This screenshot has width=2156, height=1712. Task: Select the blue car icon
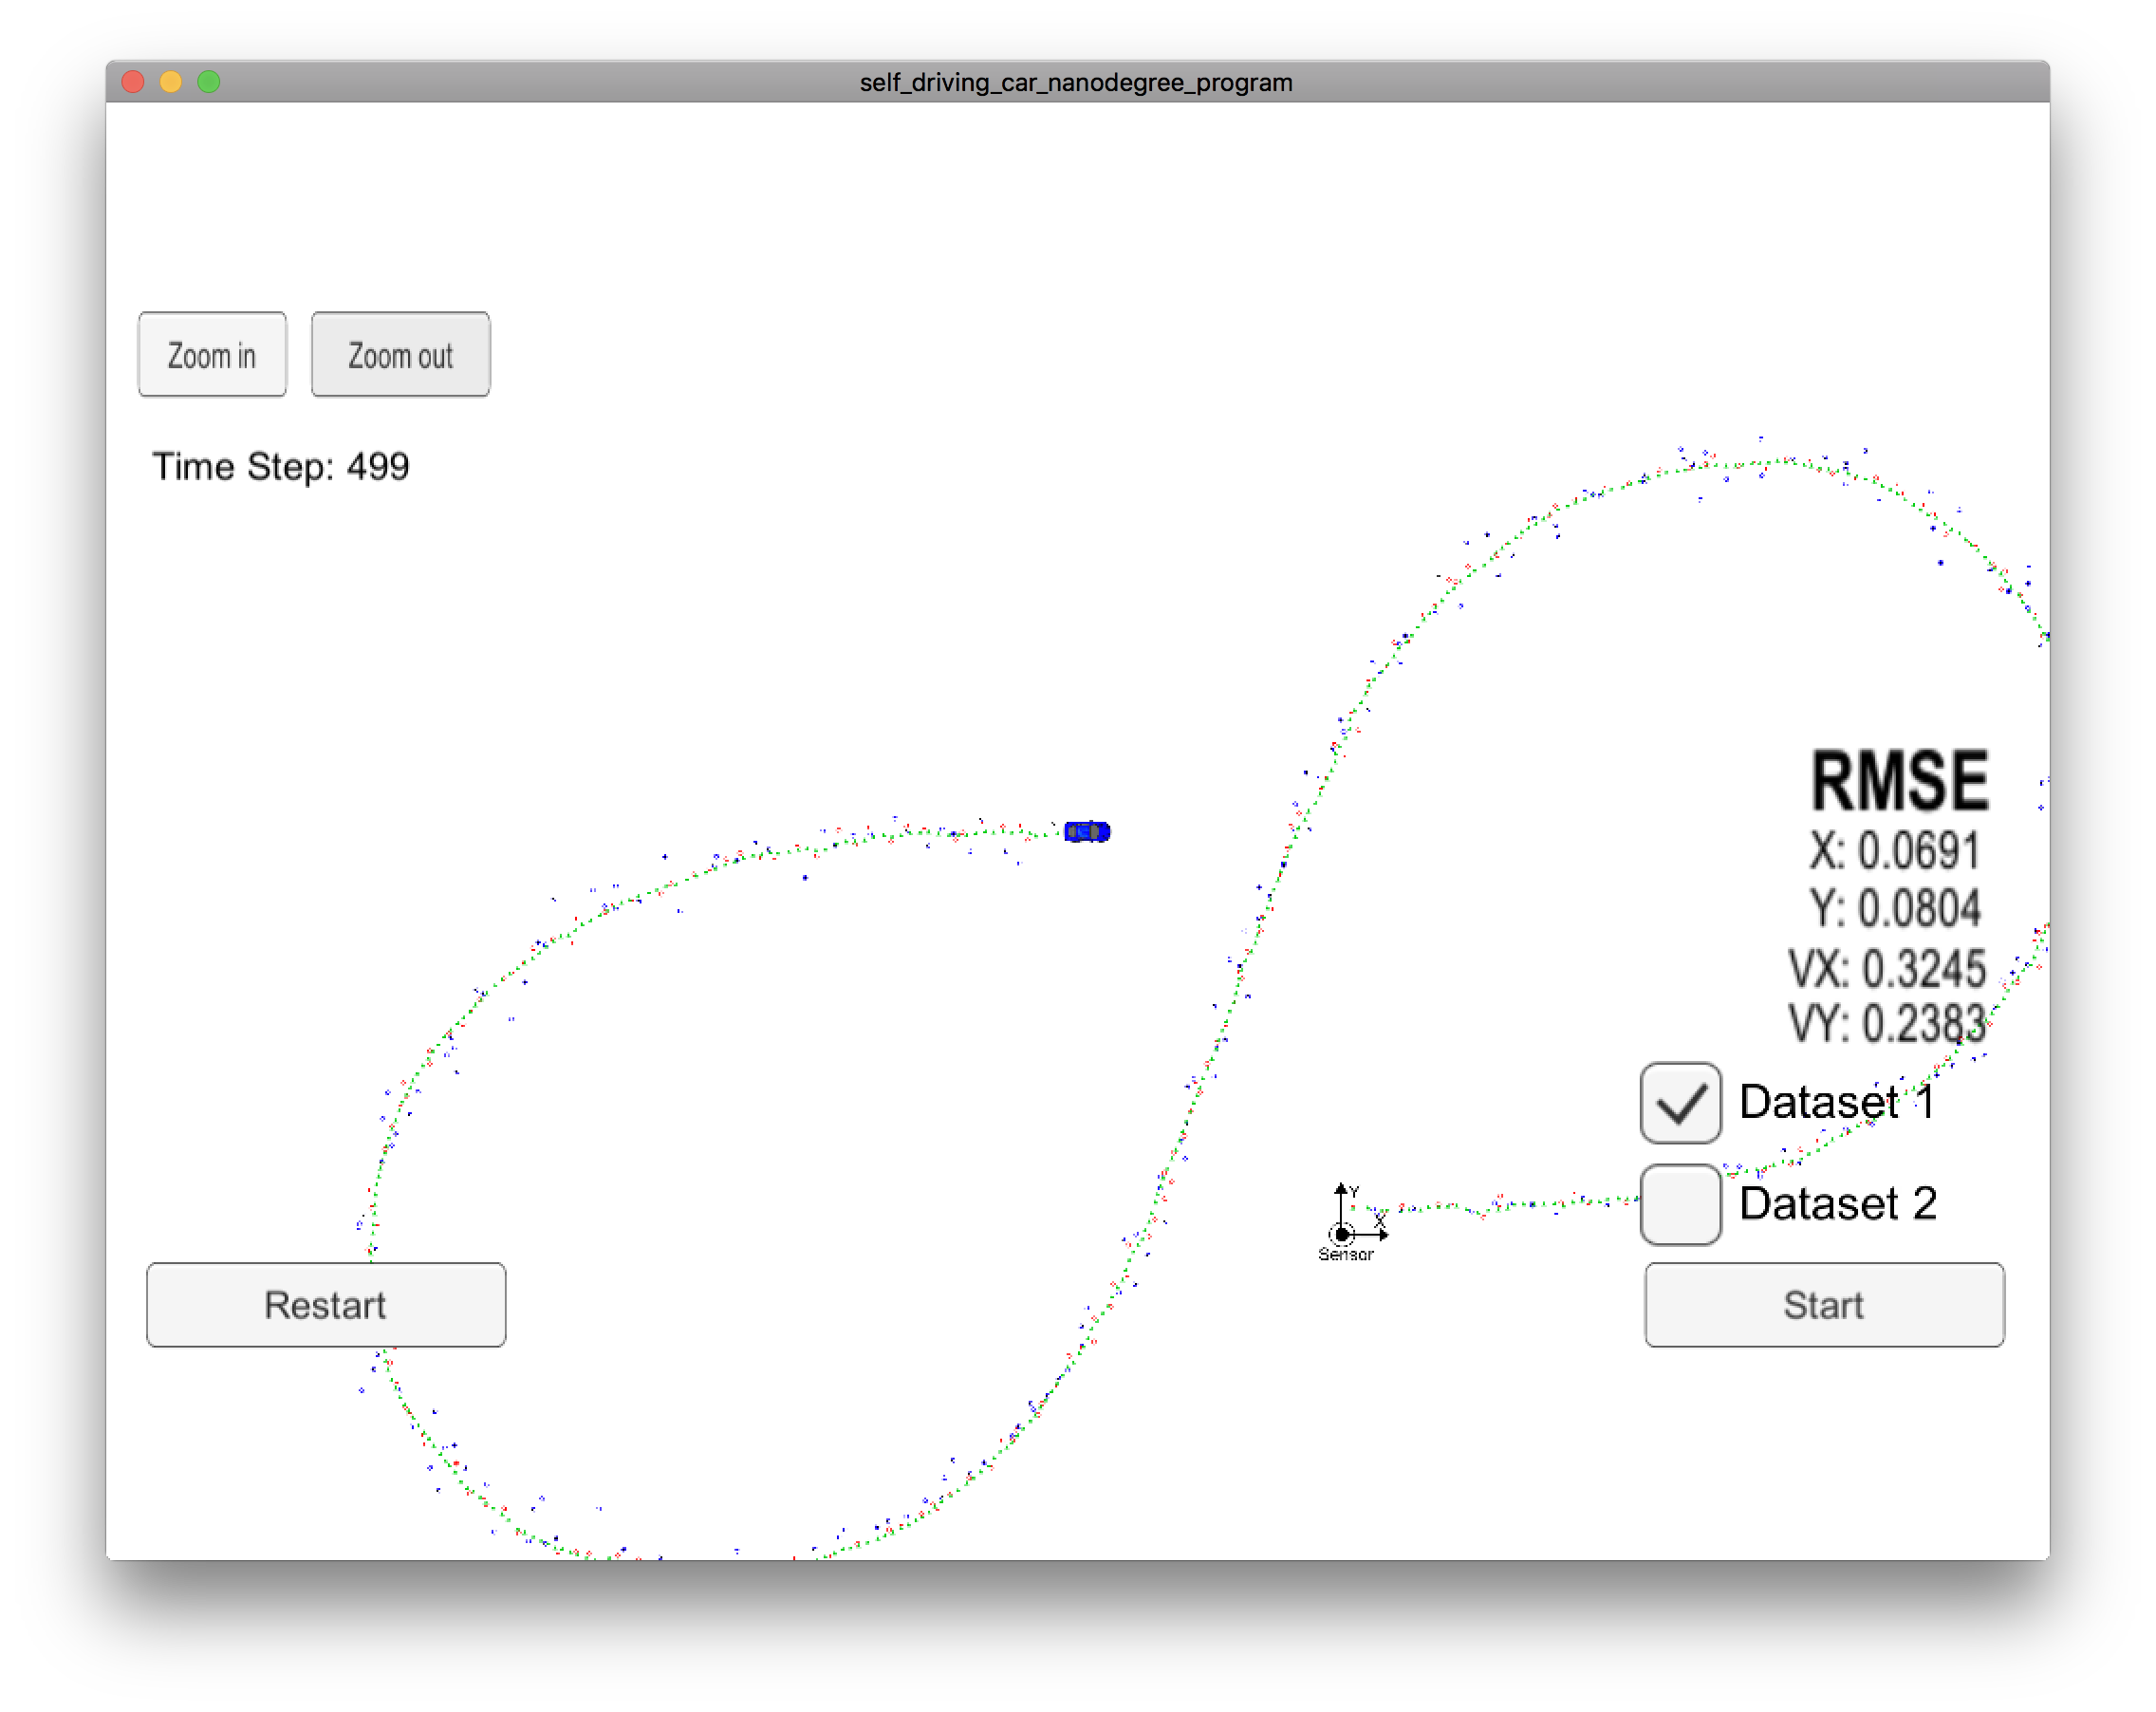[x=1086, y=831]
